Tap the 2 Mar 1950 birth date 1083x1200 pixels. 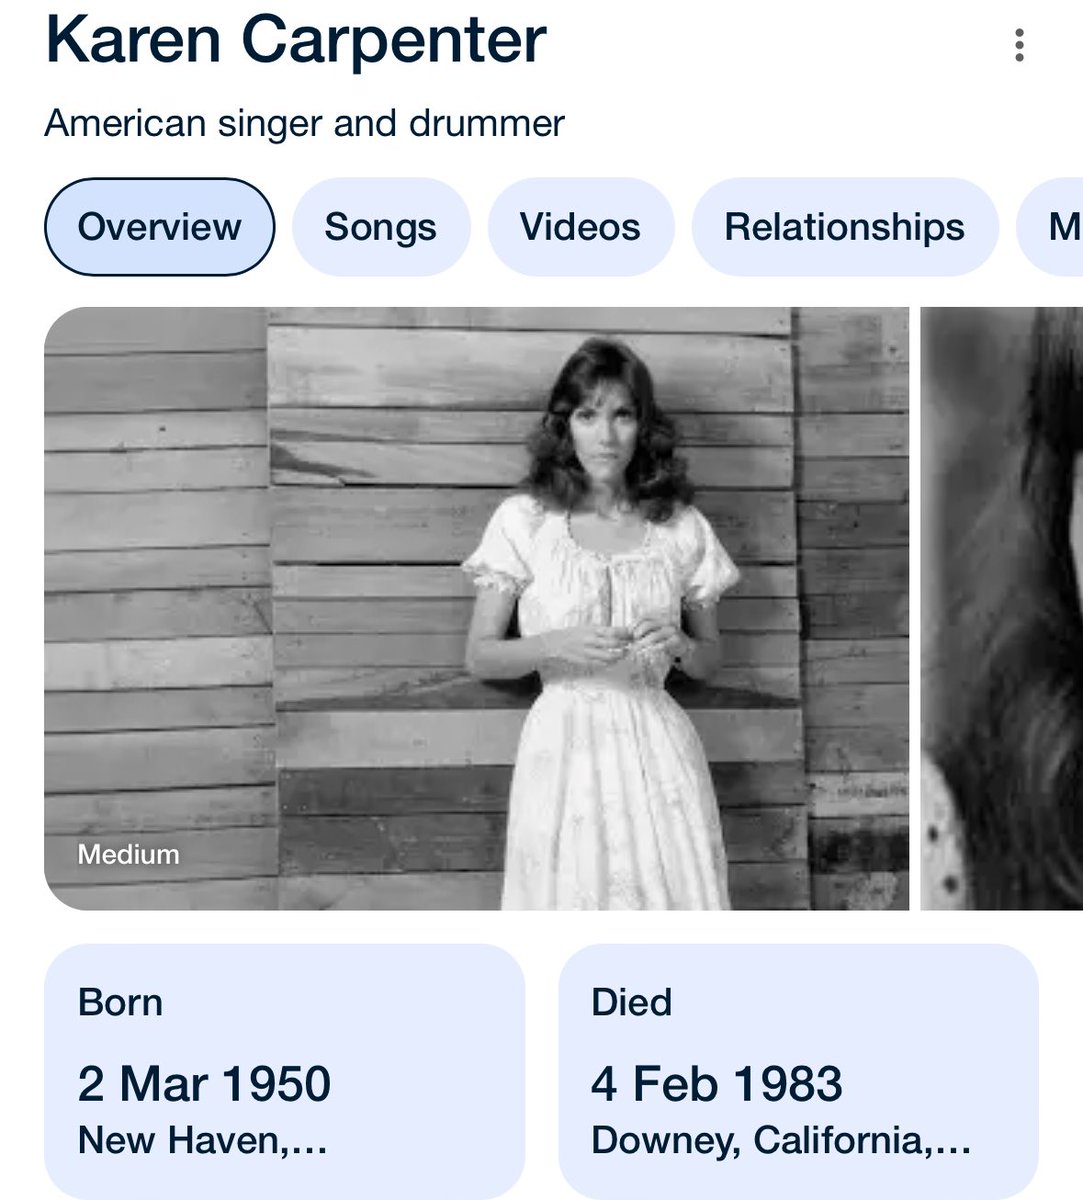[x=204, y=1084]
